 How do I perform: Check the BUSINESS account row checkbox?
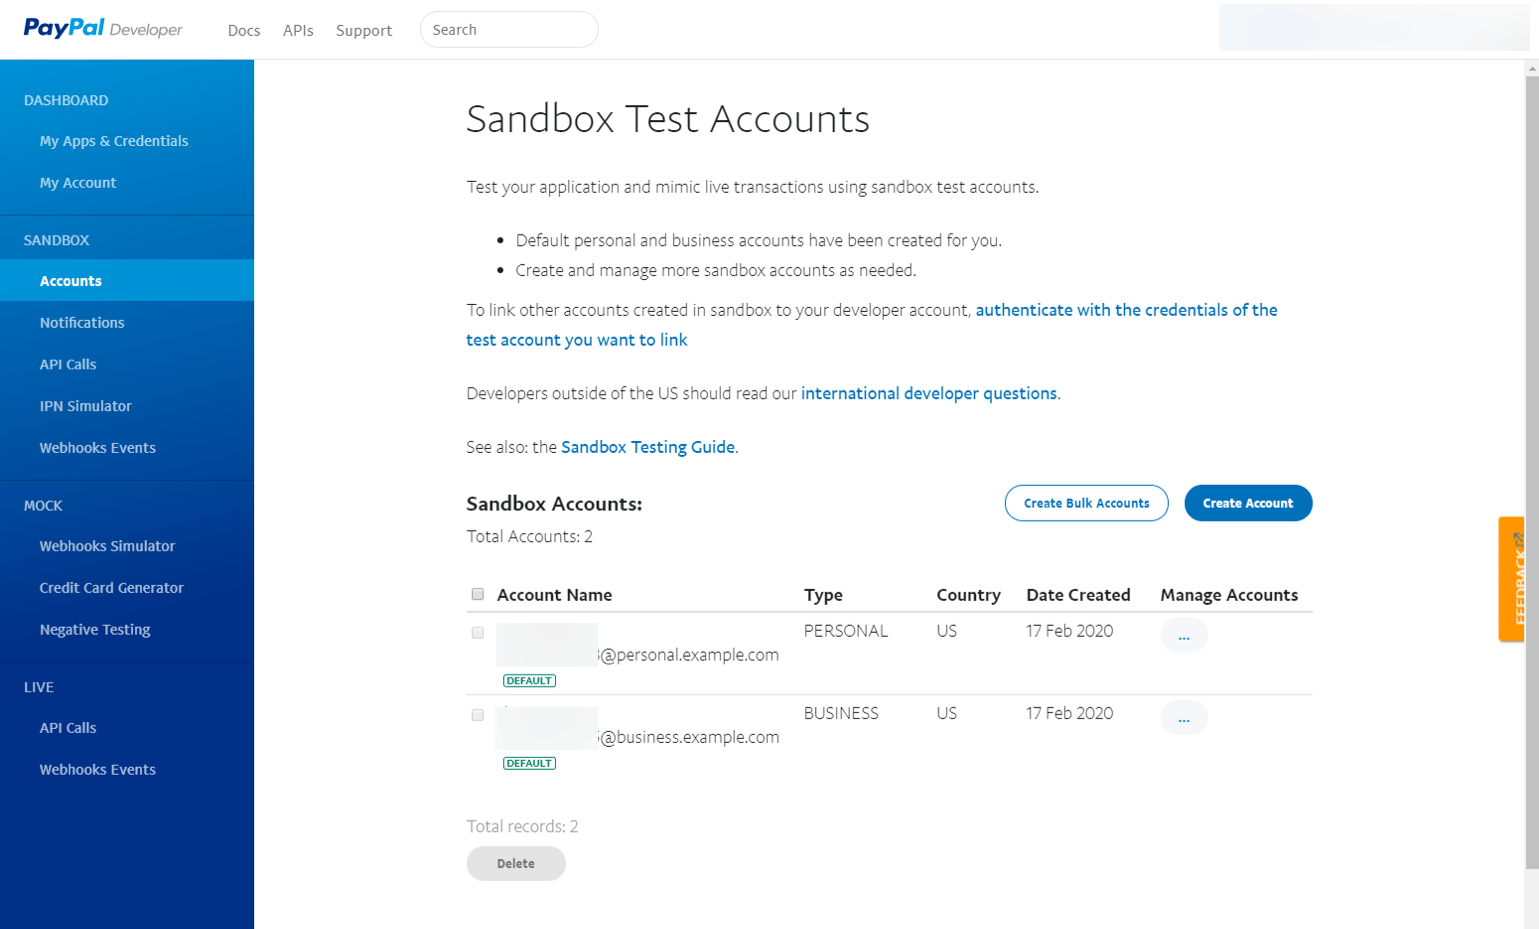(477, 715)
